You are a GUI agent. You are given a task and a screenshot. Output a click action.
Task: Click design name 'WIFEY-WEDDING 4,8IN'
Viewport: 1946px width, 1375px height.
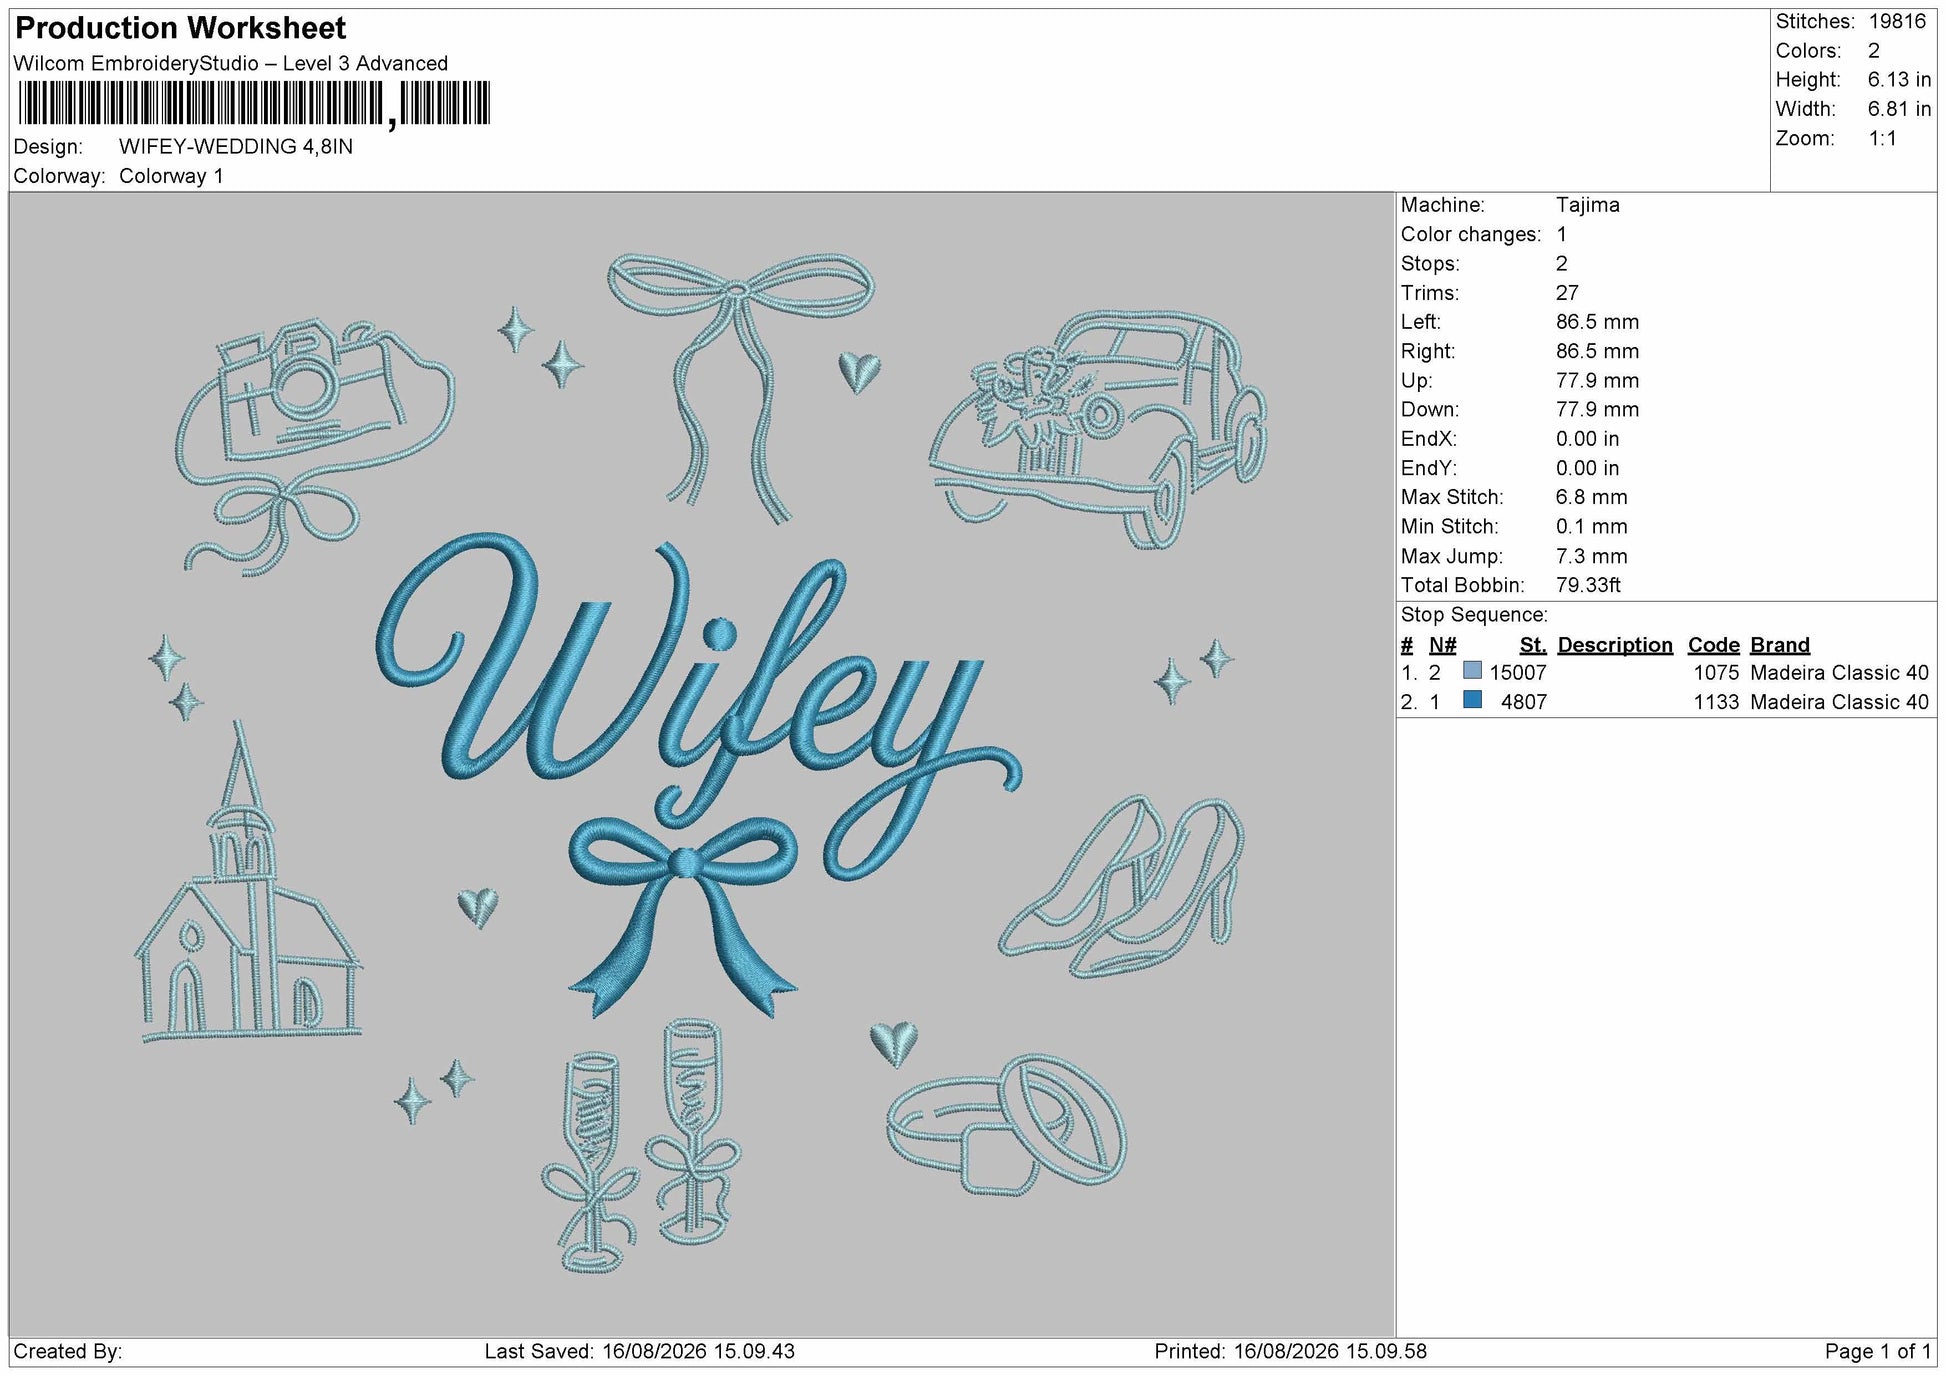click(236, 146)
